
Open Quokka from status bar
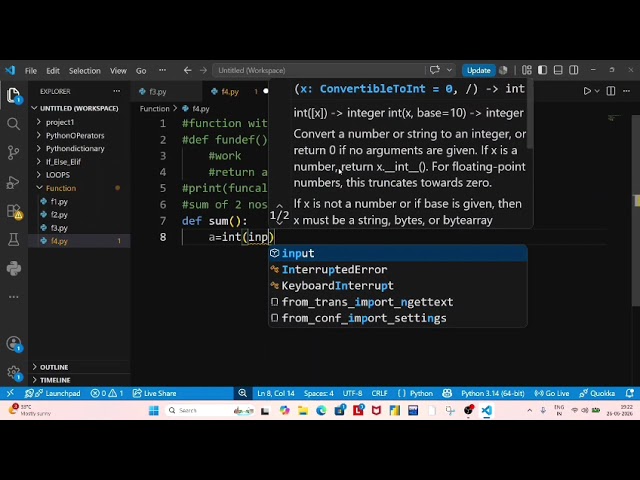[x=597, y=393]
